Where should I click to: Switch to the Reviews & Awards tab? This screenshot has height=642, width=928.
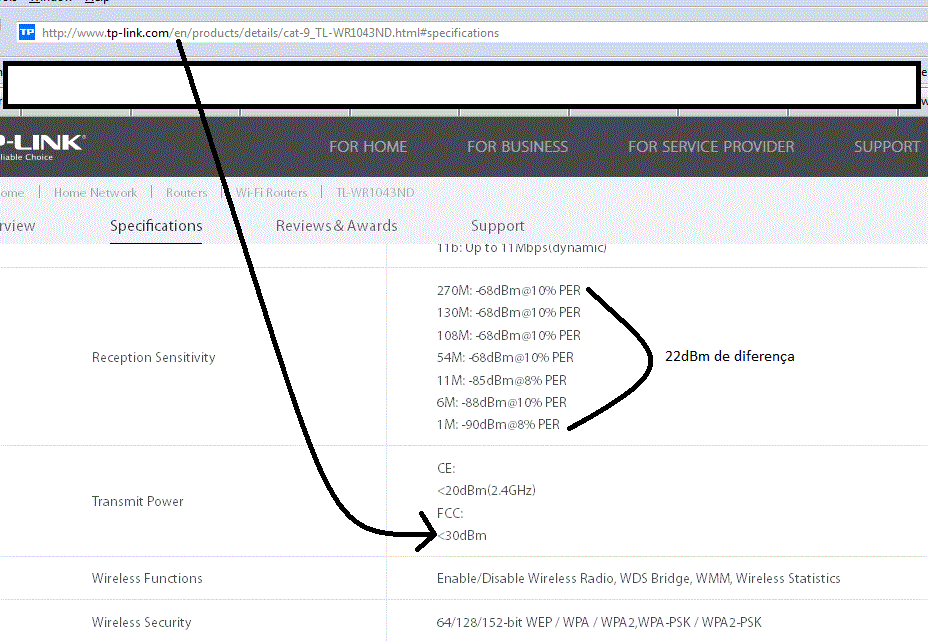pyautogui.click(x=336, y=226)
